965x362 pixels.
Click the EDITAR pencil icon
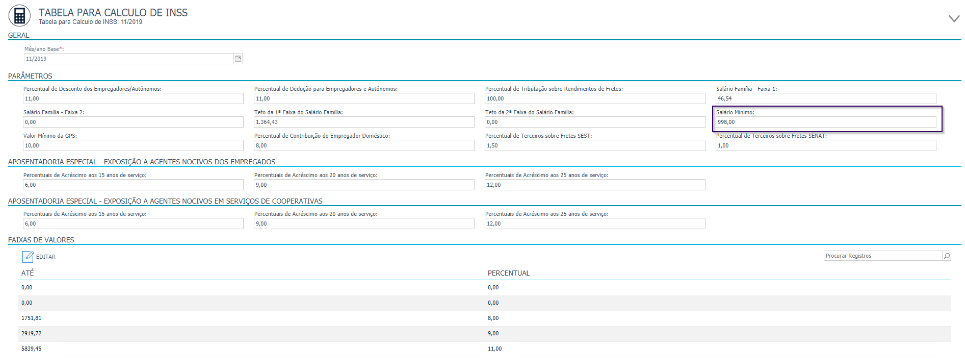click(28, 256)
